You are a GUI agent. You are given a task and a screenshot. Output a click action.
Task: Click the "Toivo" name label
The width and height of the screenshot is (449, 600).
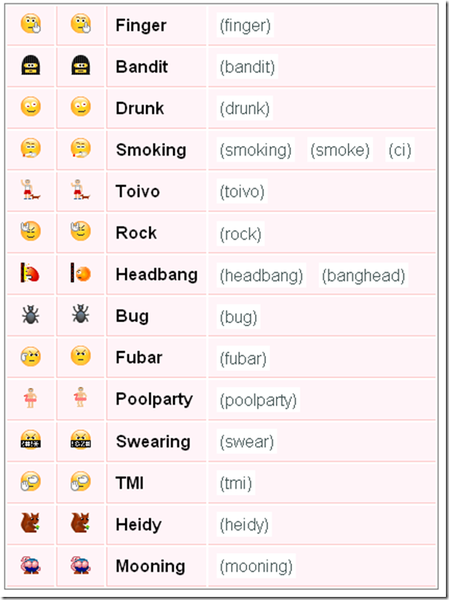137,191
